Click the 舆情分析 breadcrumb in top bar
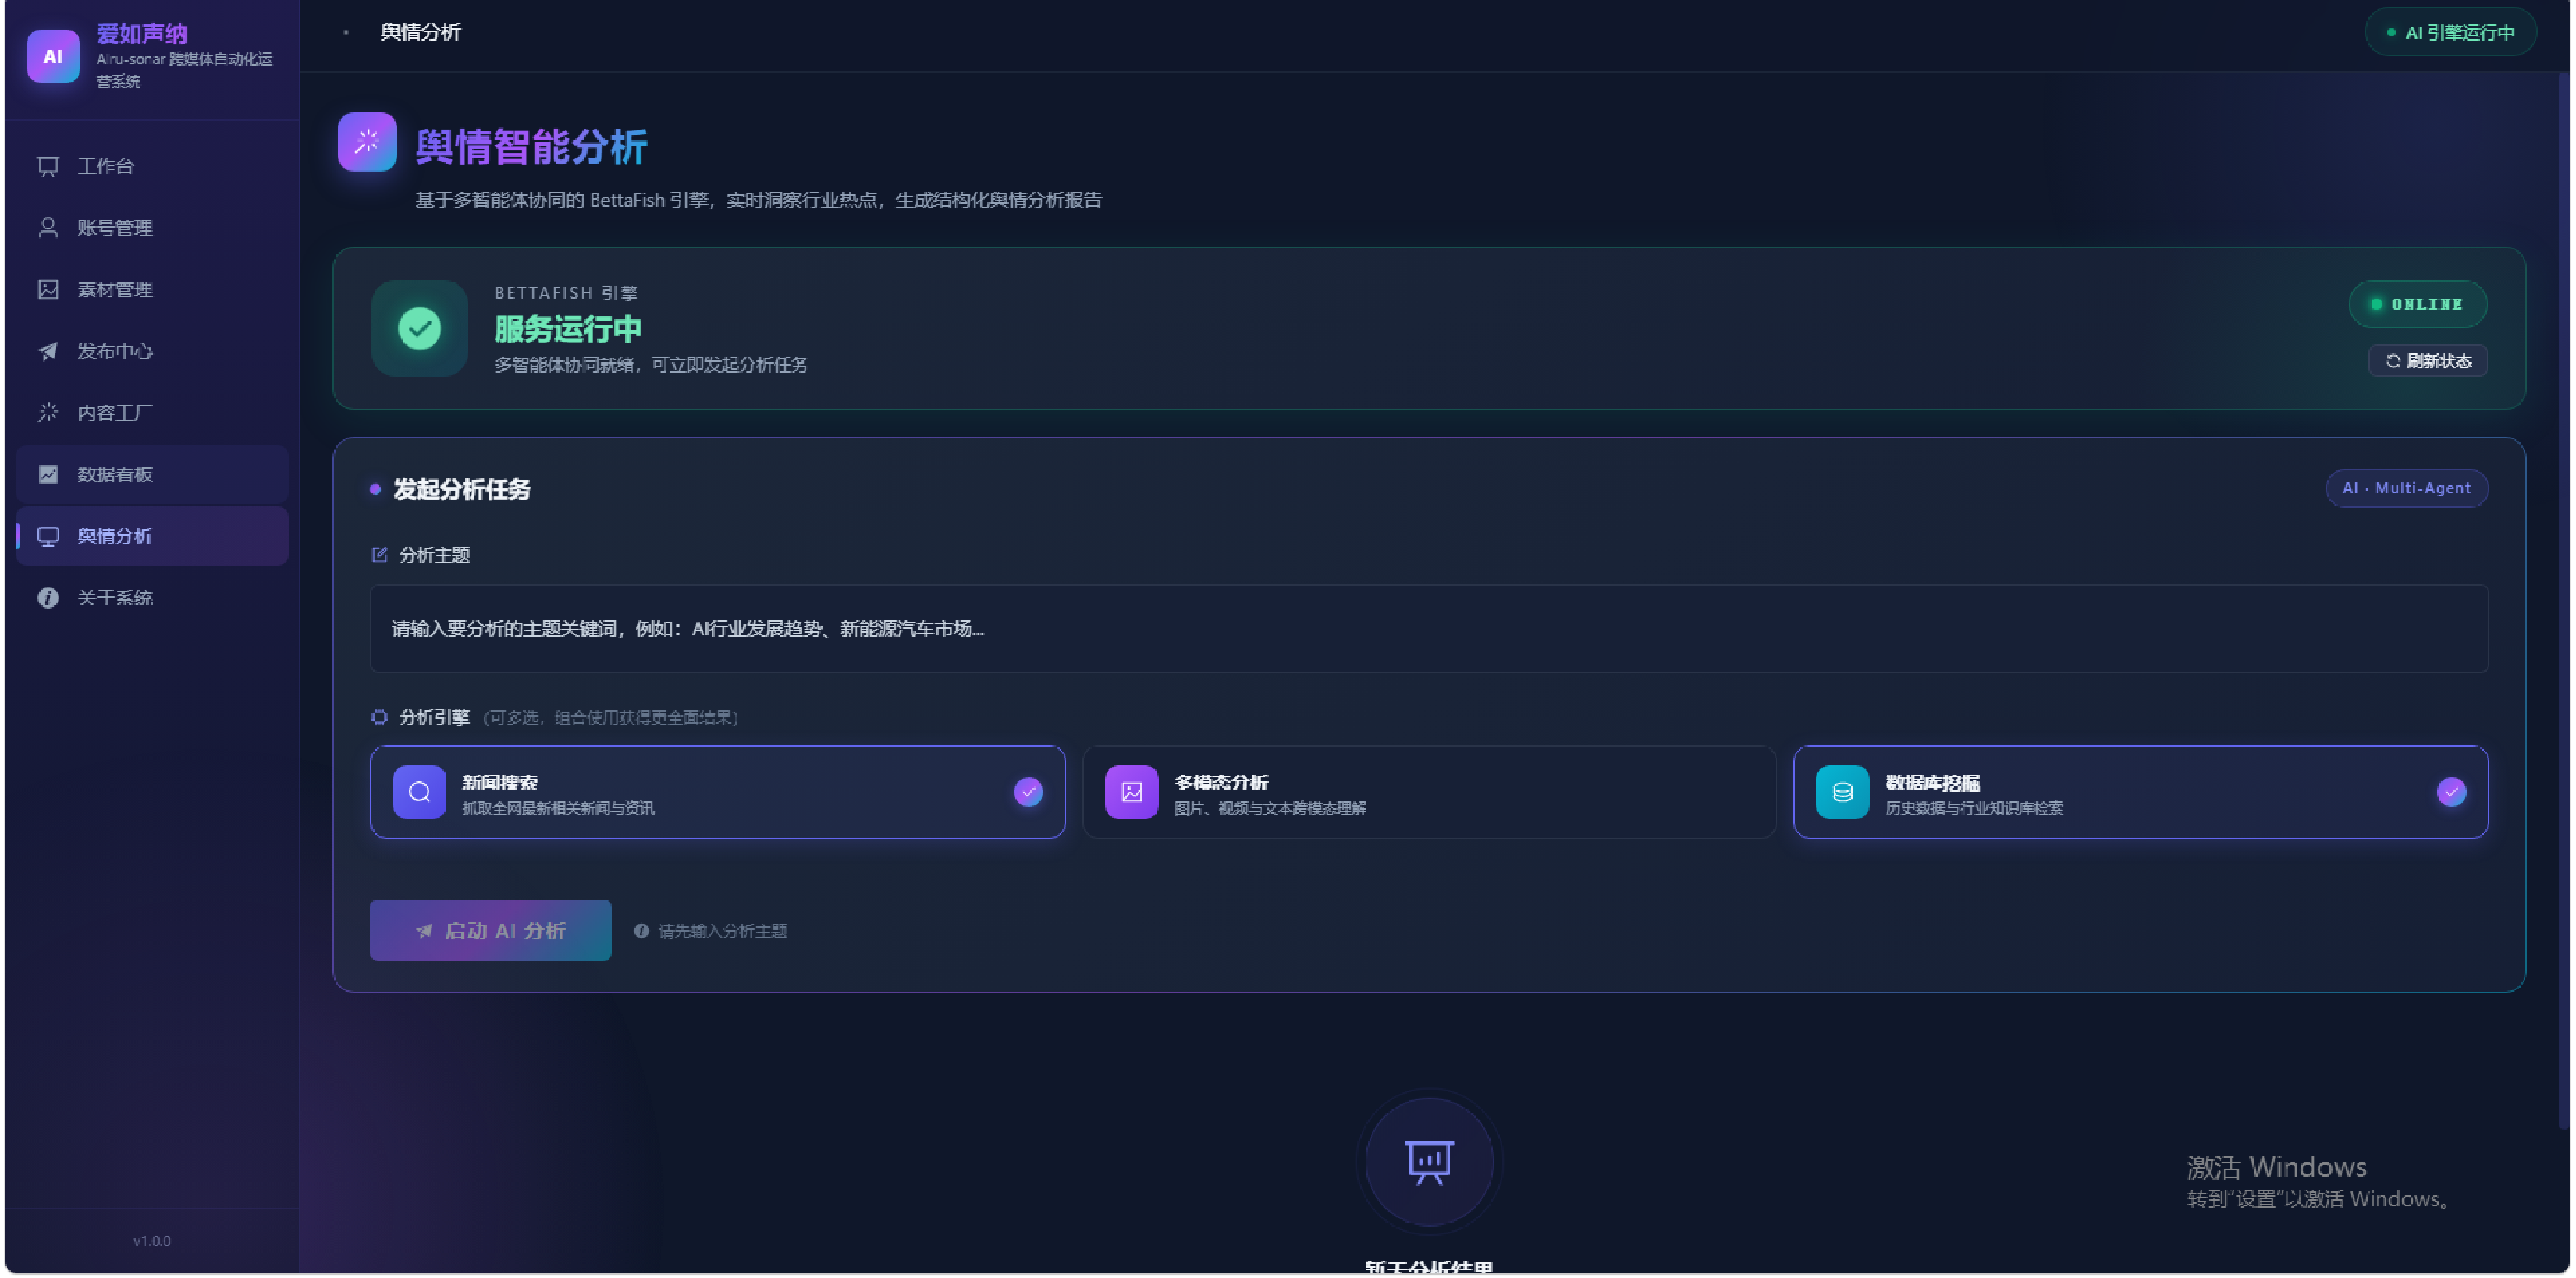The height and width of the screenshot is (1278, 2576). [420, 32]
